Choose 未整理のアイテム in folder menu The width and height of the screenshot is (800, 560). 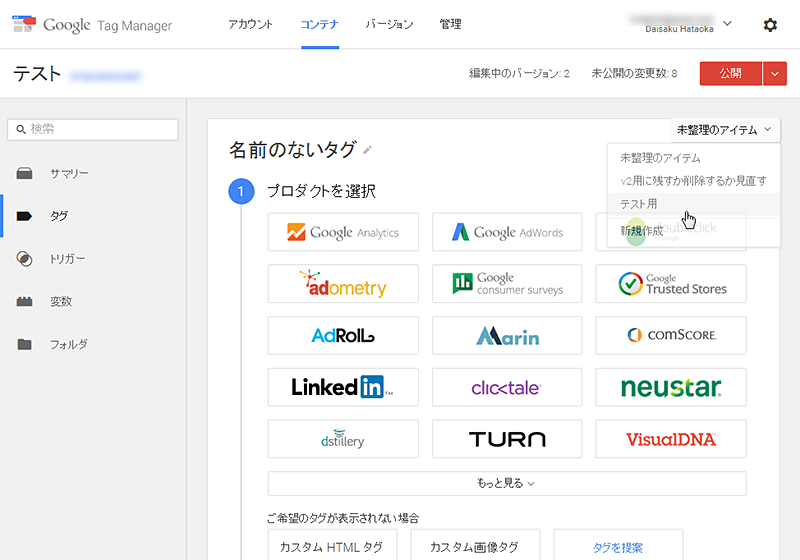[x=693, y=158]
